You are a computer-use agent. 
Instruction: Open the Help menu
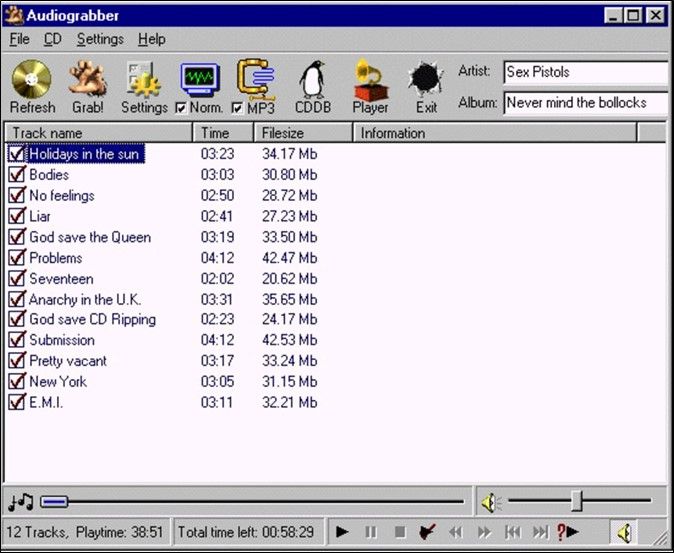[x=152, y=39]
